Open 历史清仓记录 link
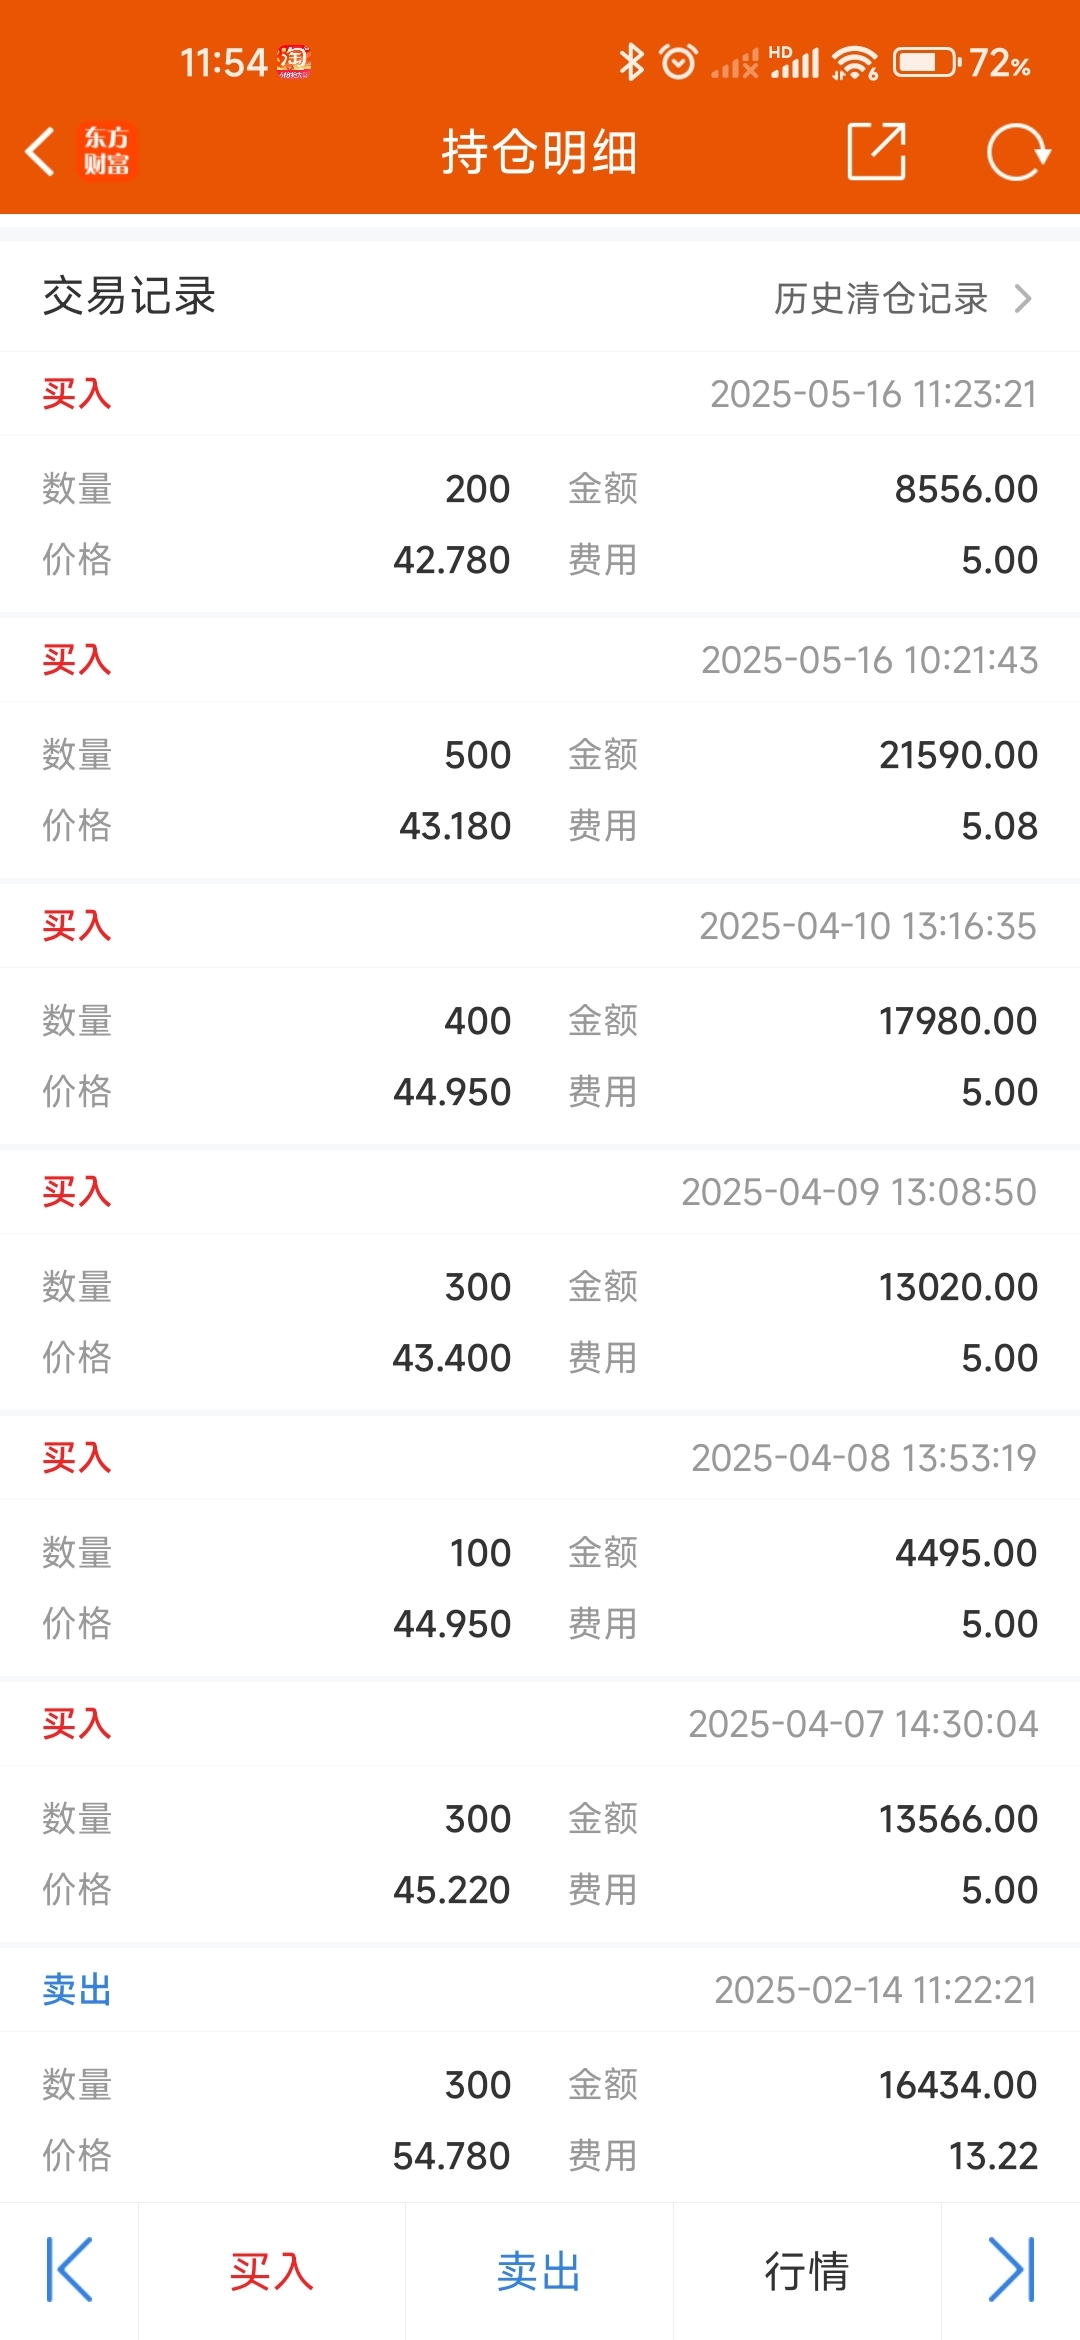The height and width of the screenshot is (2340, 1080). (881, 298)
